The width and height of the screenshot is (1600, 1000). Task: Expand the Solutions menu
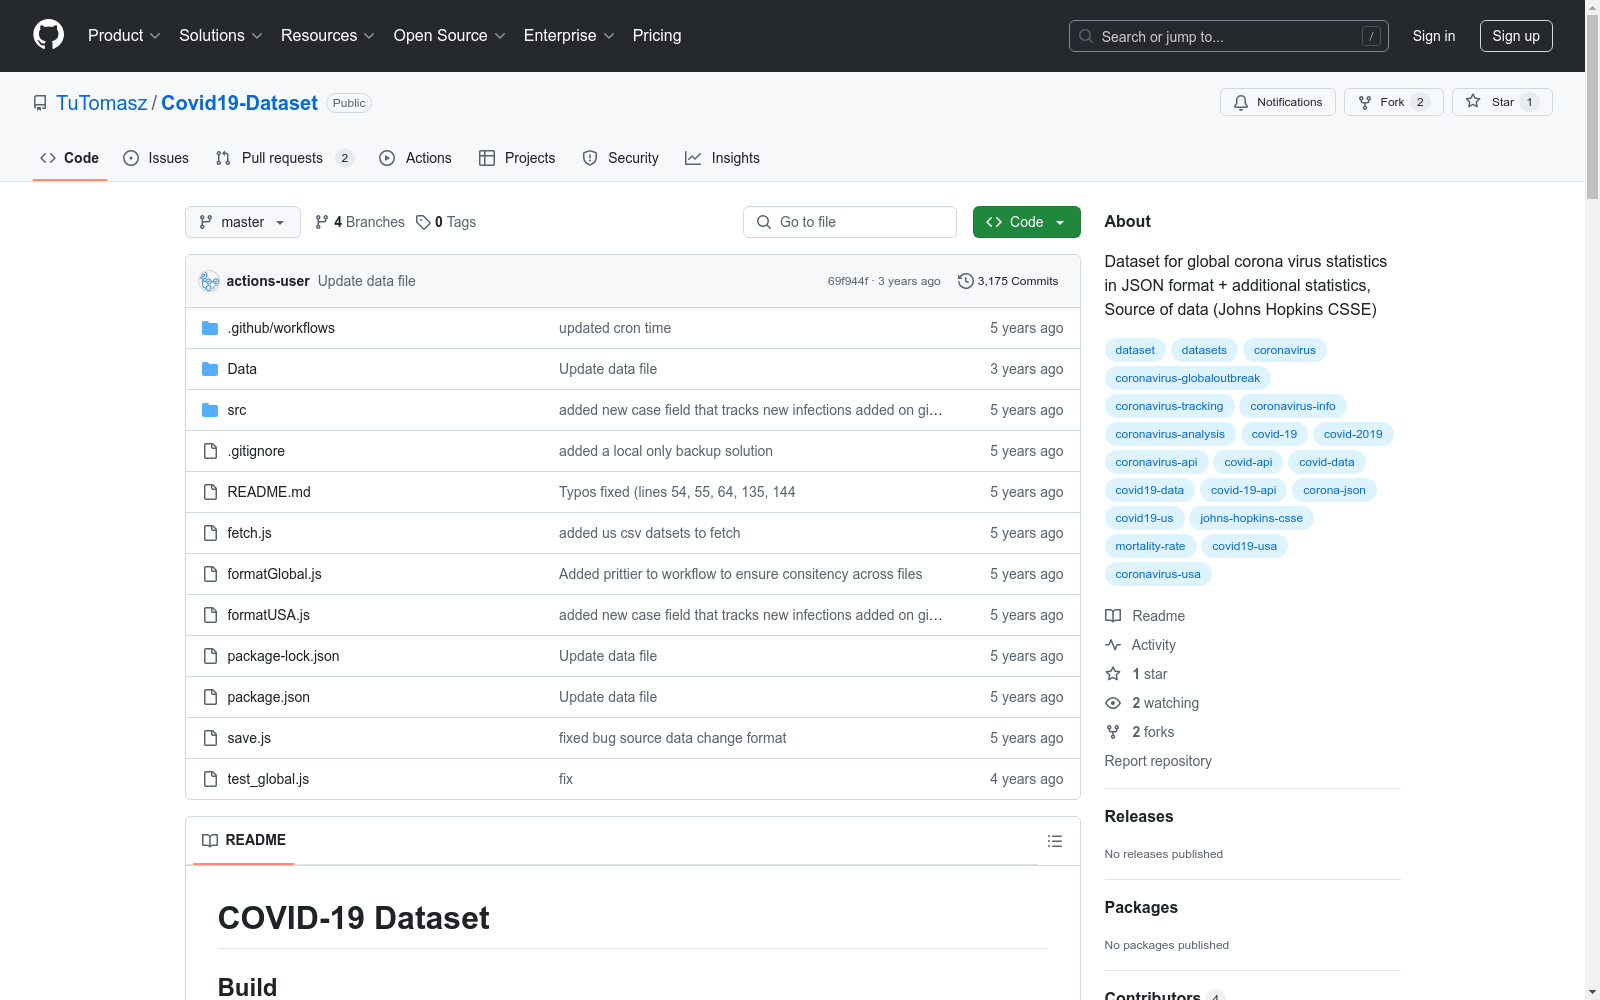[220, 35]
